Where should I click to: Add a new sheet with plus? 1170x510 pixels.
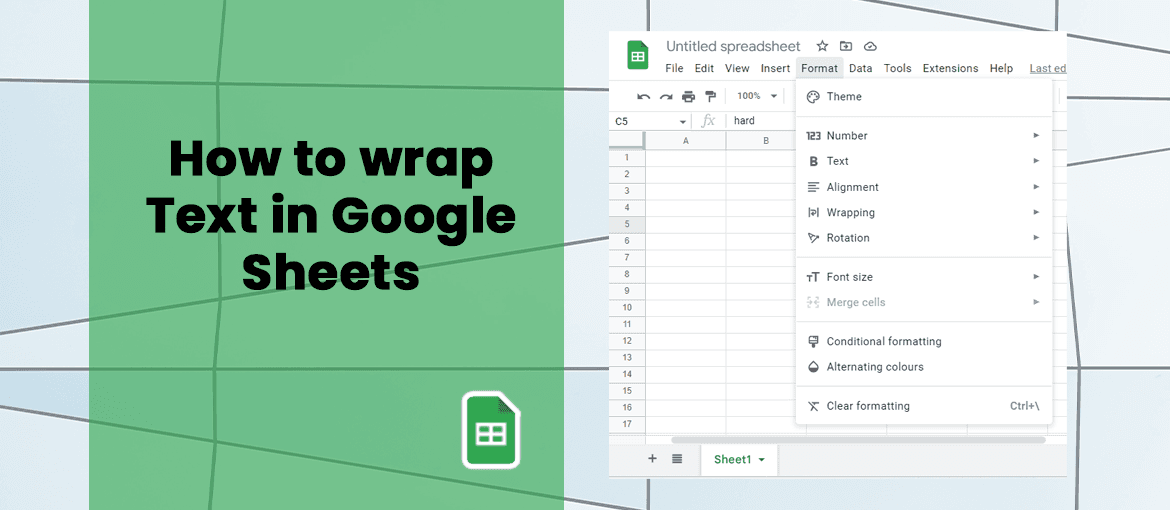652,458
